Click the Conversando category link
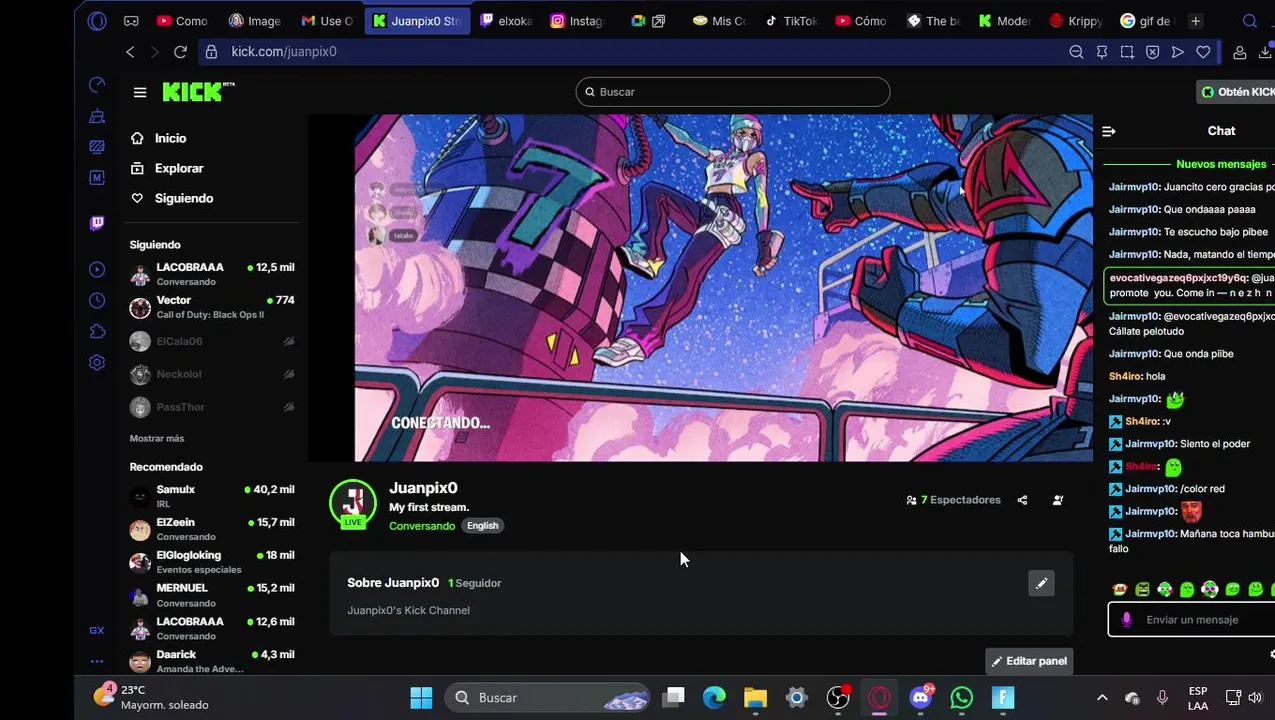This screenshot has height=720, width=1275. pos(422,526)
